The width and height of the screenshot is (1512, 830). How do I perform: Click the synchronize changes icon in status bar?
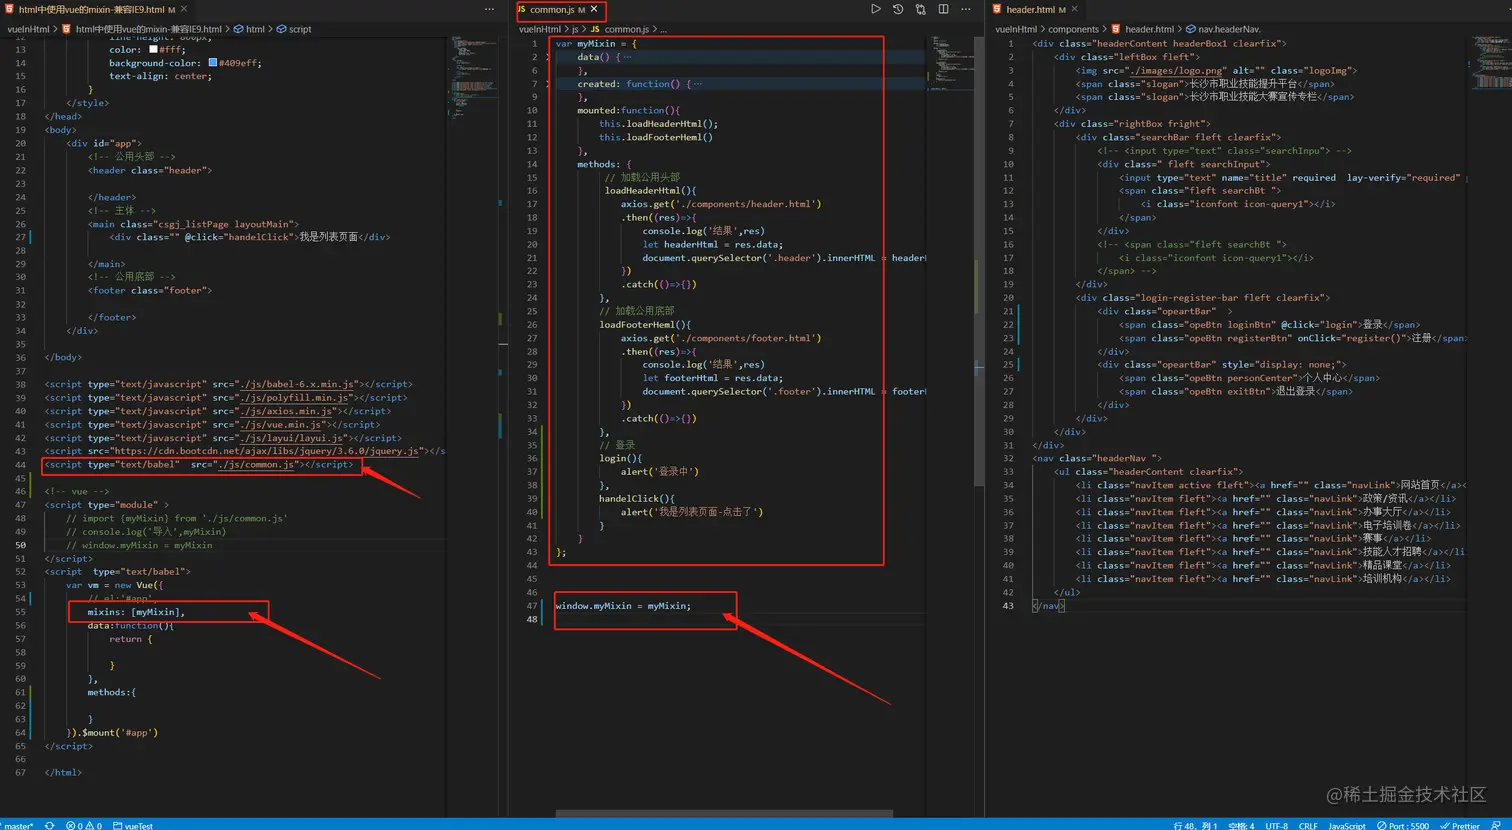[50, 825]
